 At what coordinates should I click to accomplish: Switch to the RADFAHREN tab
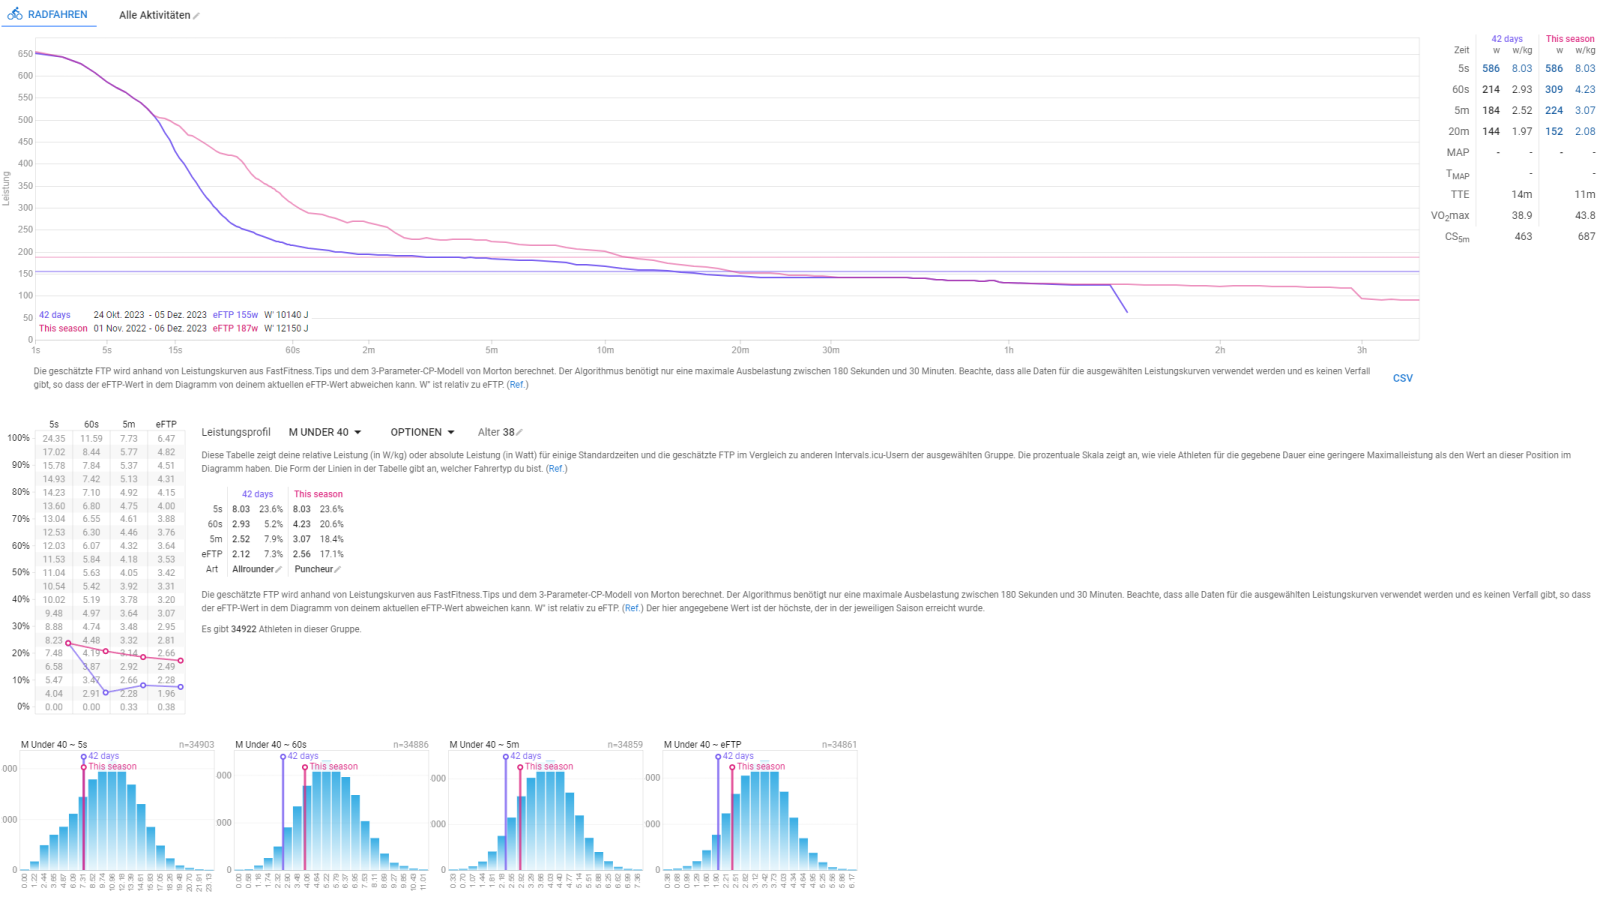click(57, 15)
